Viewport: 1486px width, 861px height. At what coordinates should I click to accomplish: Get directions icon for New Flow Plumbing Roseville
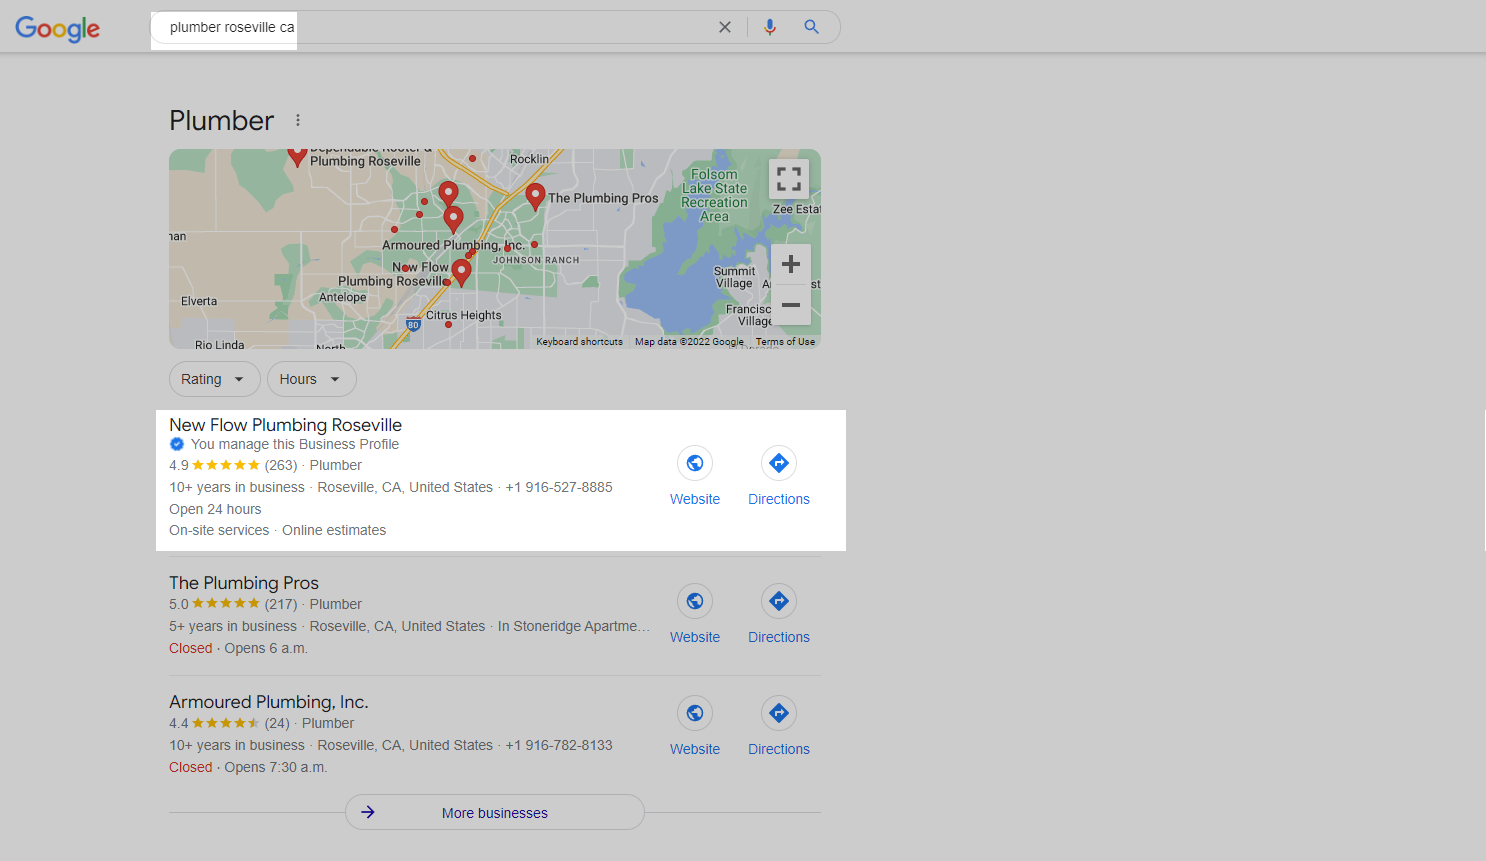pyautogui.click(x=779, y=463)
